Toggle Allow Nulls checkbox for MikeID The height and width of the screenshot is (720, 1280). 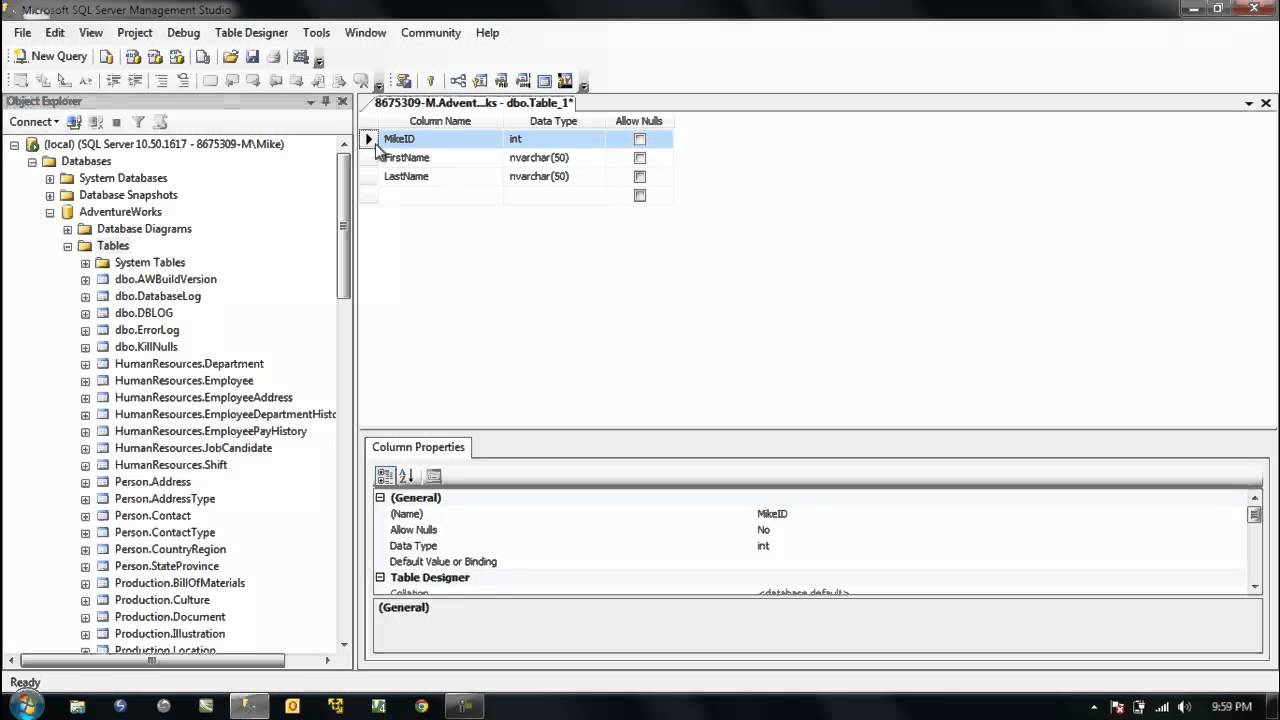640,139
